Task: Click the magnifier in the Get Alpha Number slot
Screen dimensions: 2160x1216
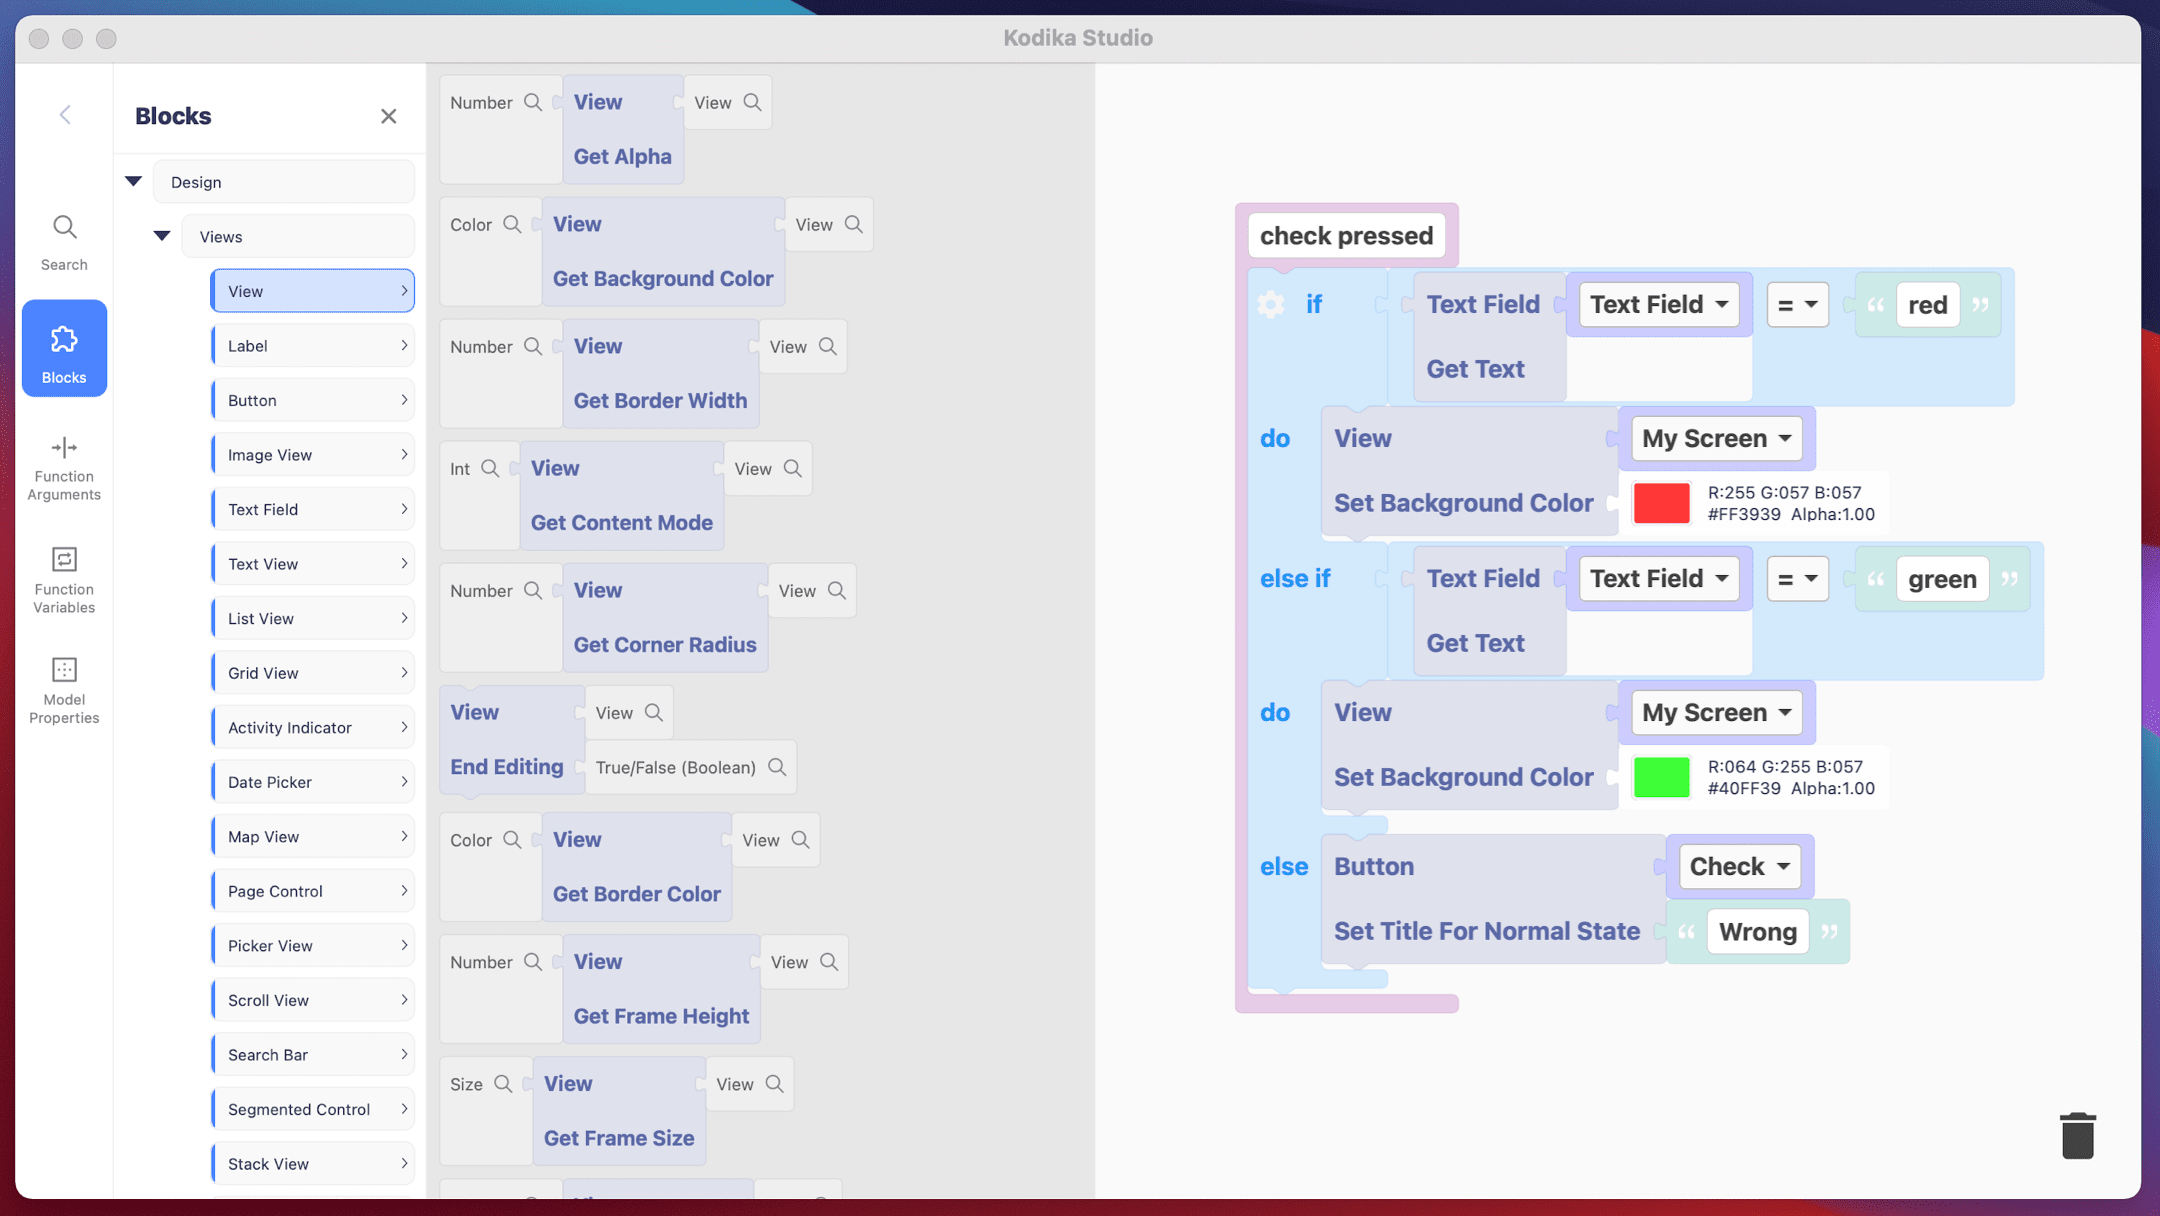Action: (535, 101)
